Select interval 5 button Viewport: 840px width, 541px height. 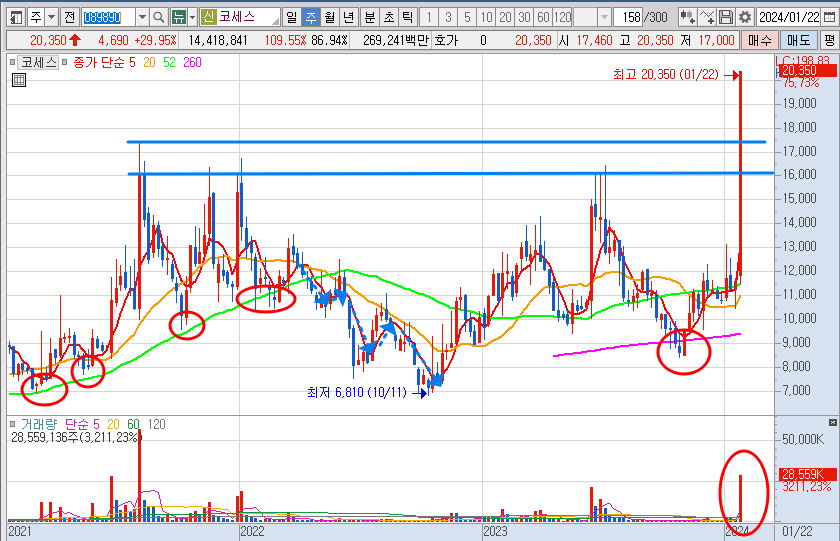(467, 18)
